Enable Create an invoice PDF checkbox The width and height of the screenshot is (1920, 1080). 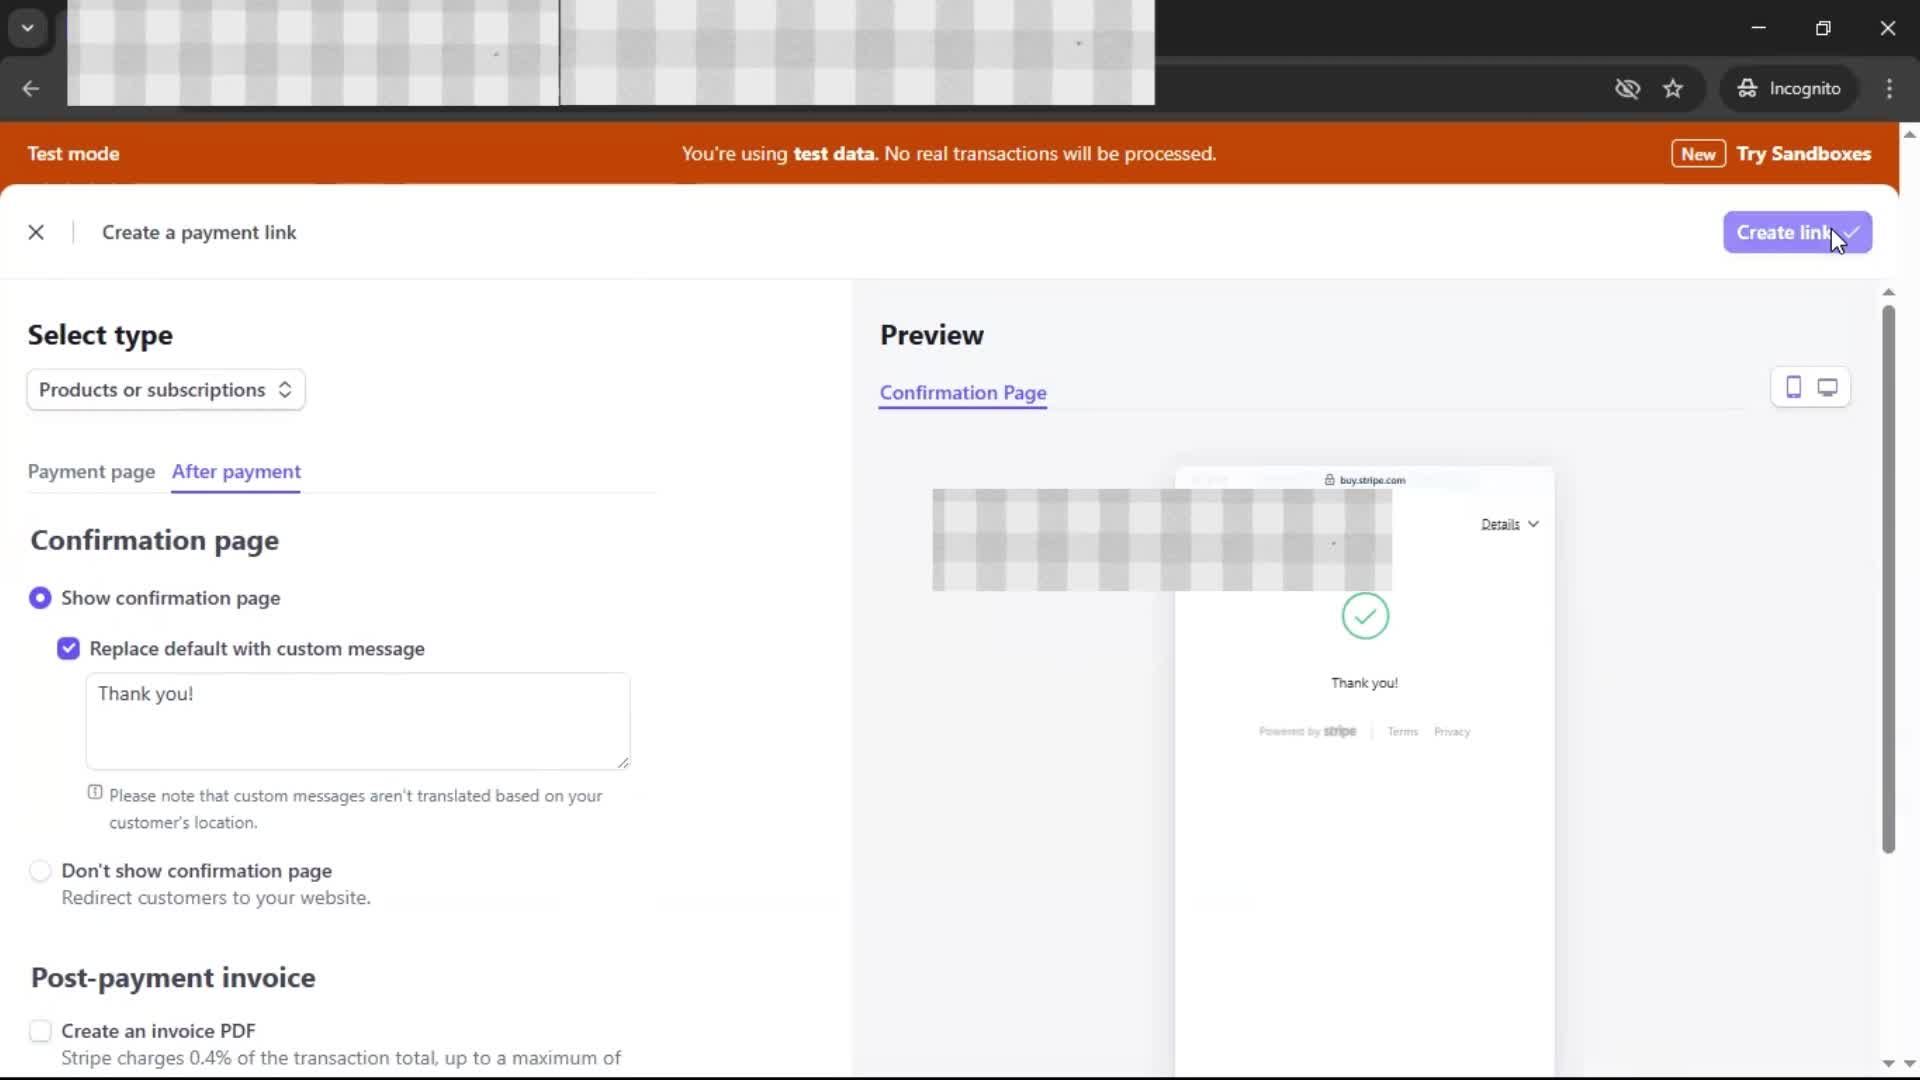point(40,1031)
